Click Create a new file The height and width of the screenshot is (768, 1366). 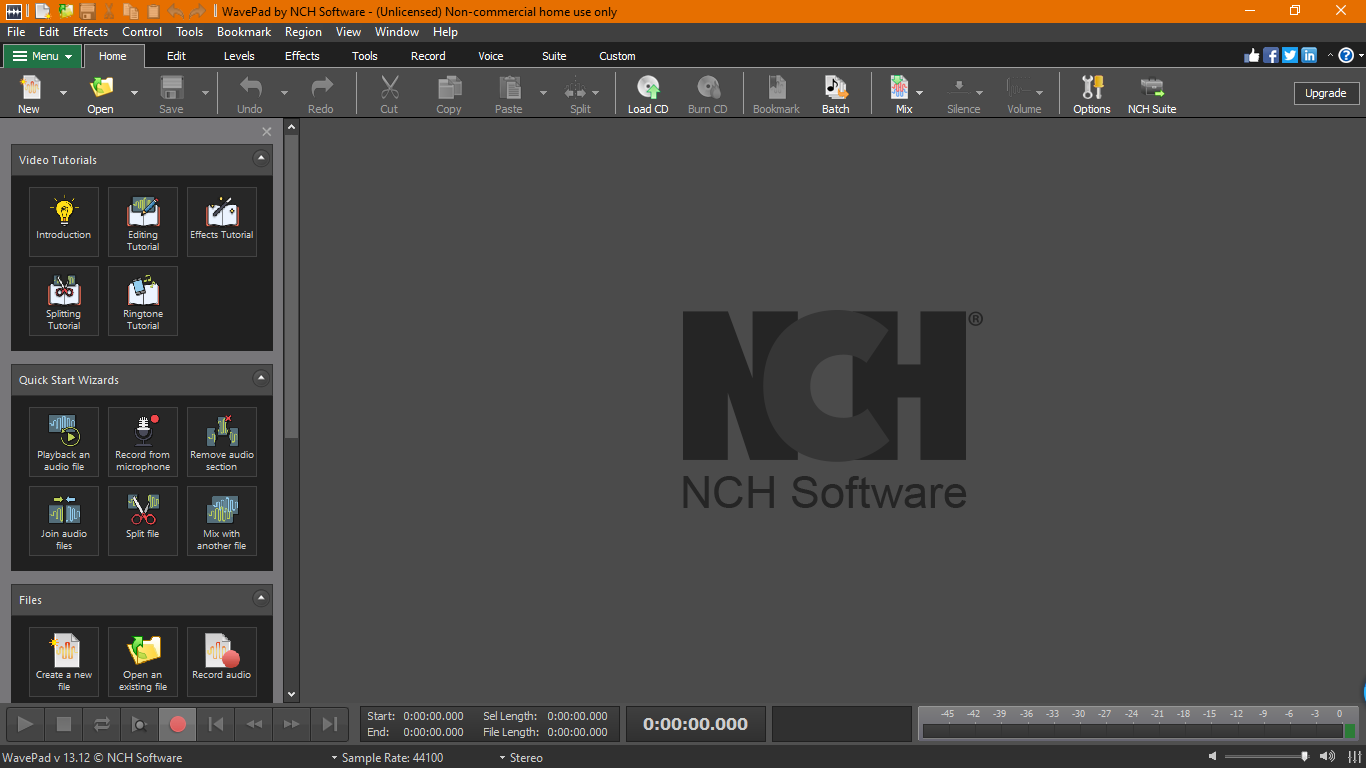pos(64,662)
